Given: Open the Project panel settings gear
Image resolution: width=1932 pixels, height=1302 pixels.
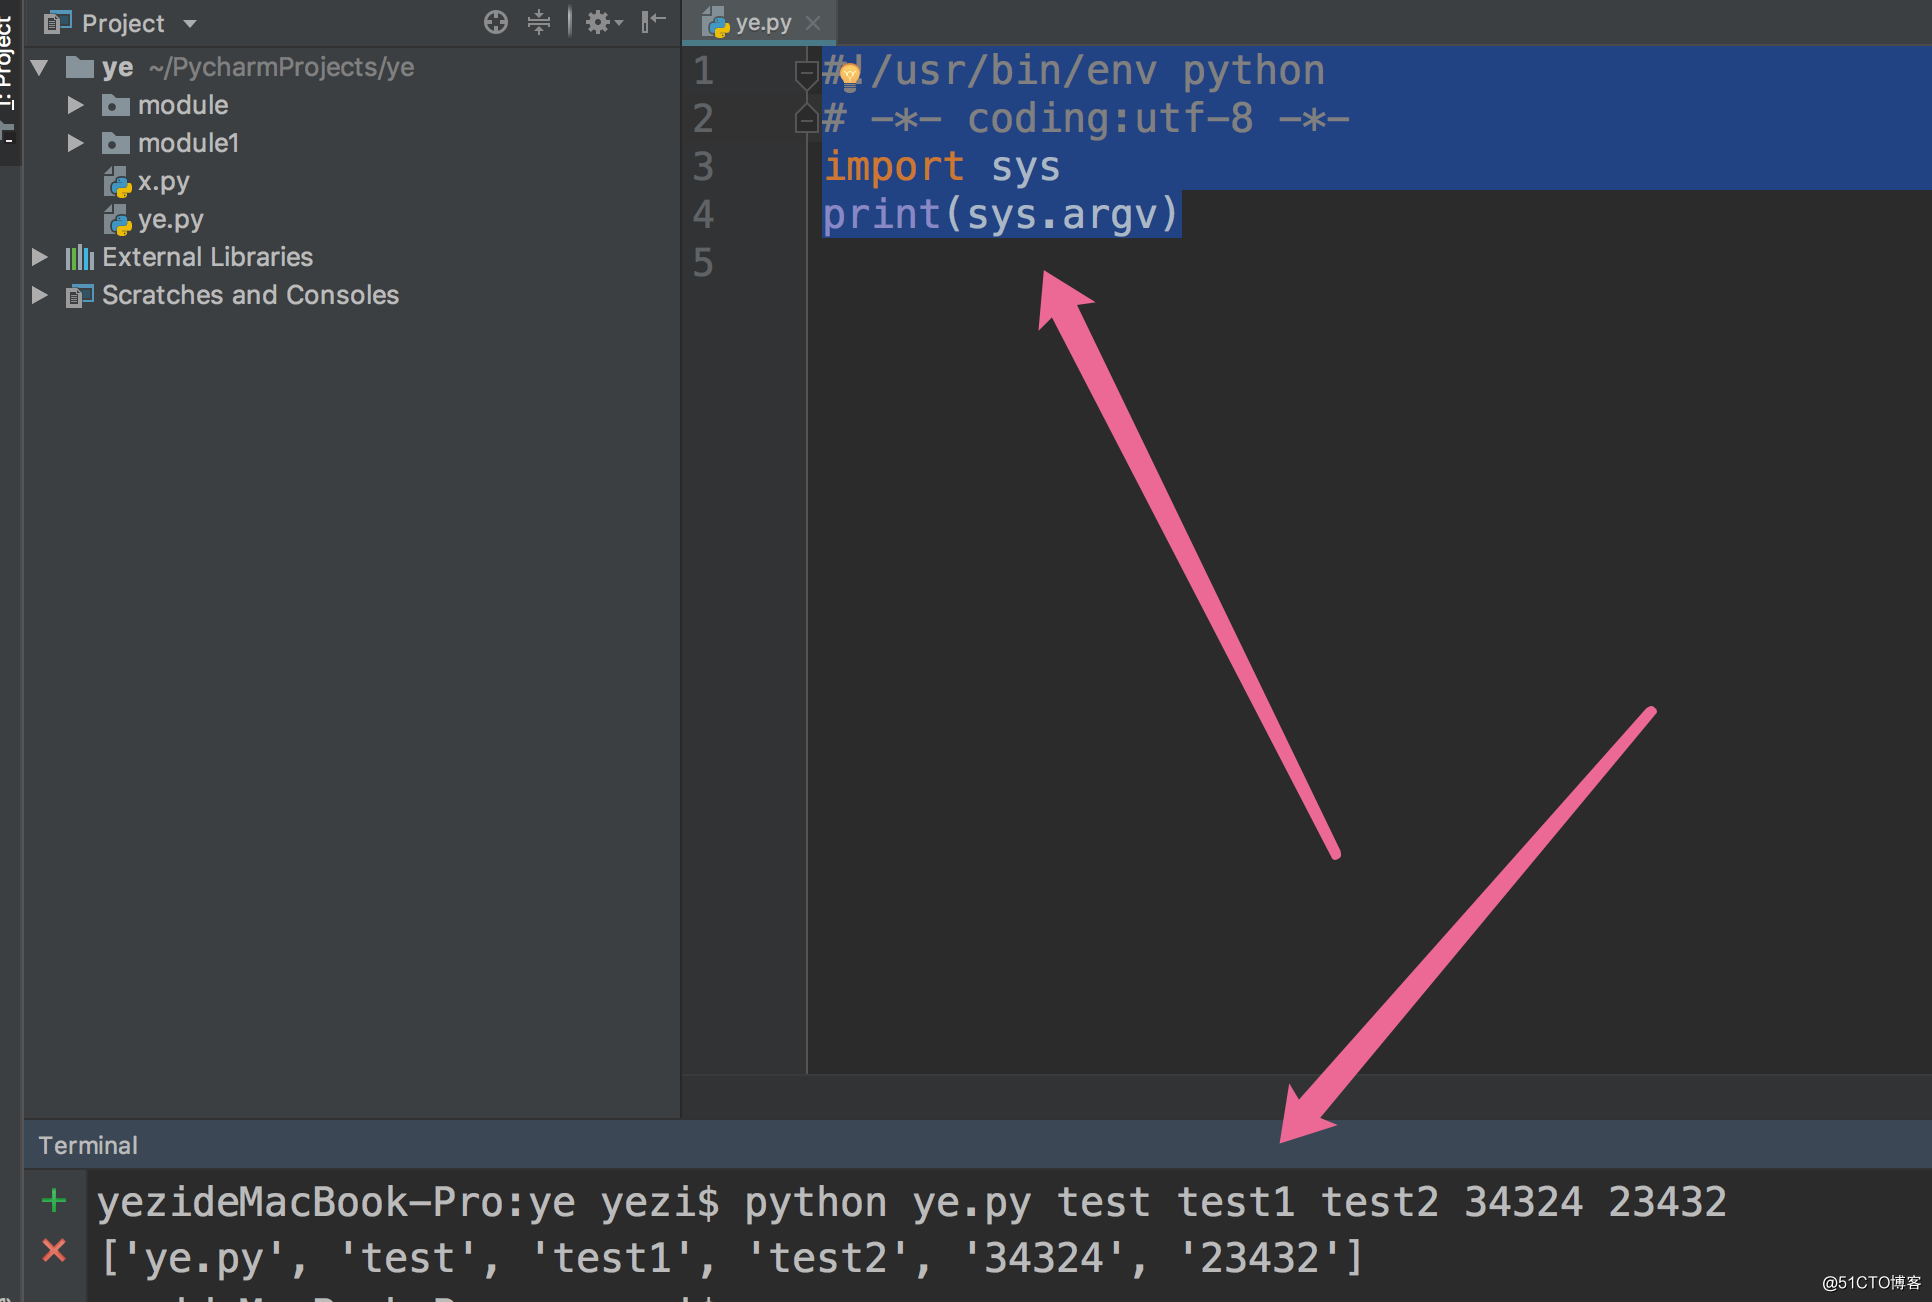Looking at the screenshot, I should coord(599,22).
